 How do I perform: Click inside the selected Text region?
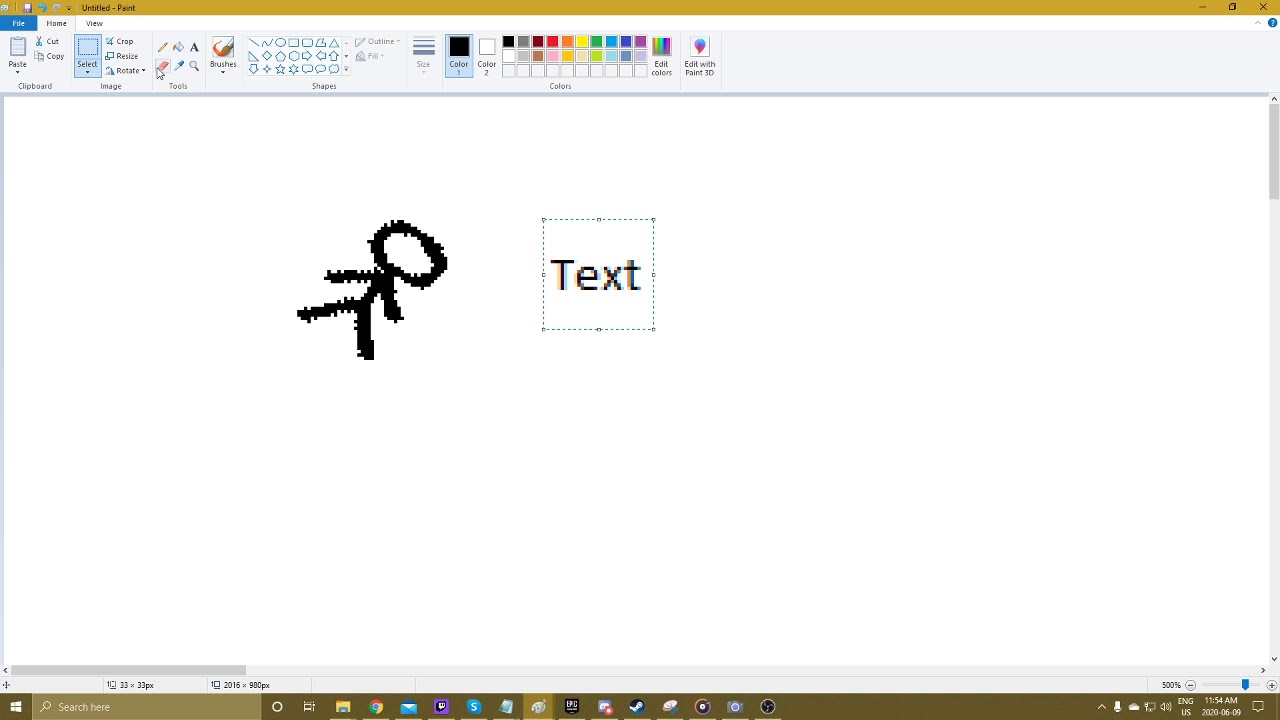point(598,274)
